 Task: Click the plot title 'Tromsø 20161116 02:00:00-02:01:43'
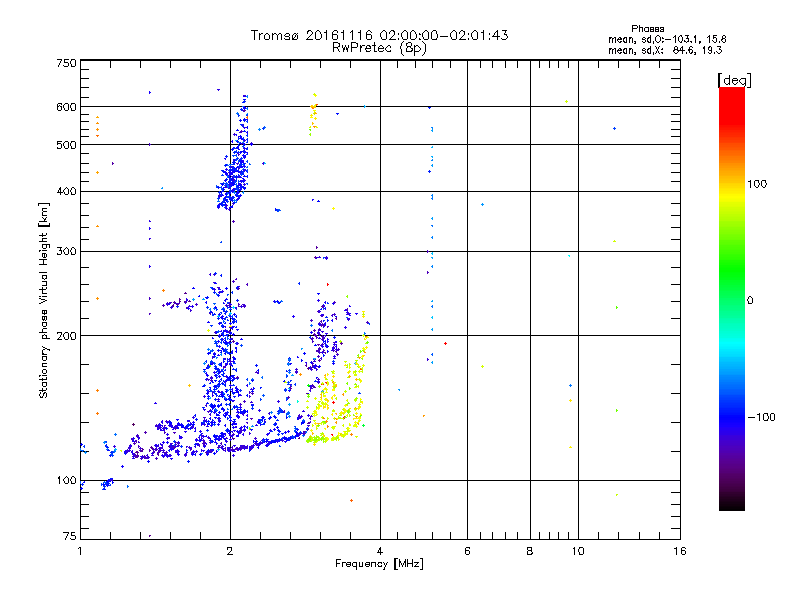point(379,35)
